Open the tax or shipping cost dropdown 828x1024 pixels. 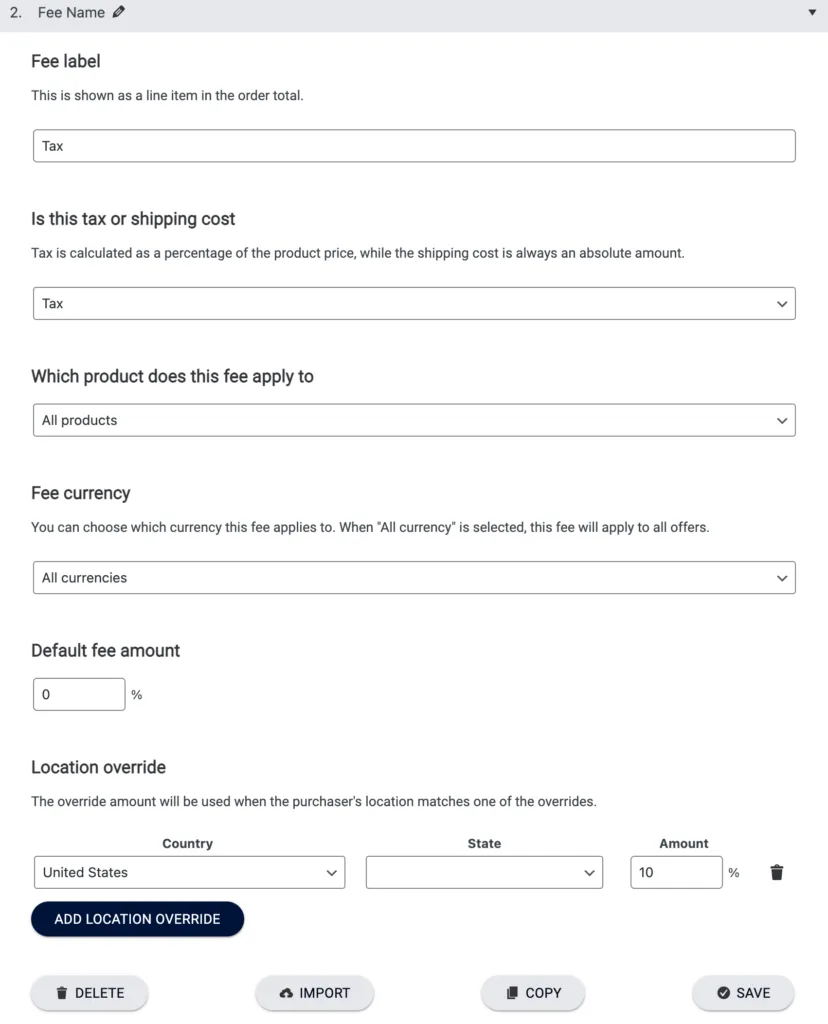[414, 303]
